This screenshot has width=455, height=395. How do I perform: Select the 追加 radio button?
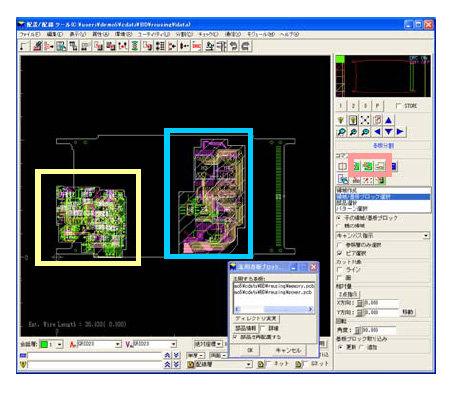click(361, 347)
